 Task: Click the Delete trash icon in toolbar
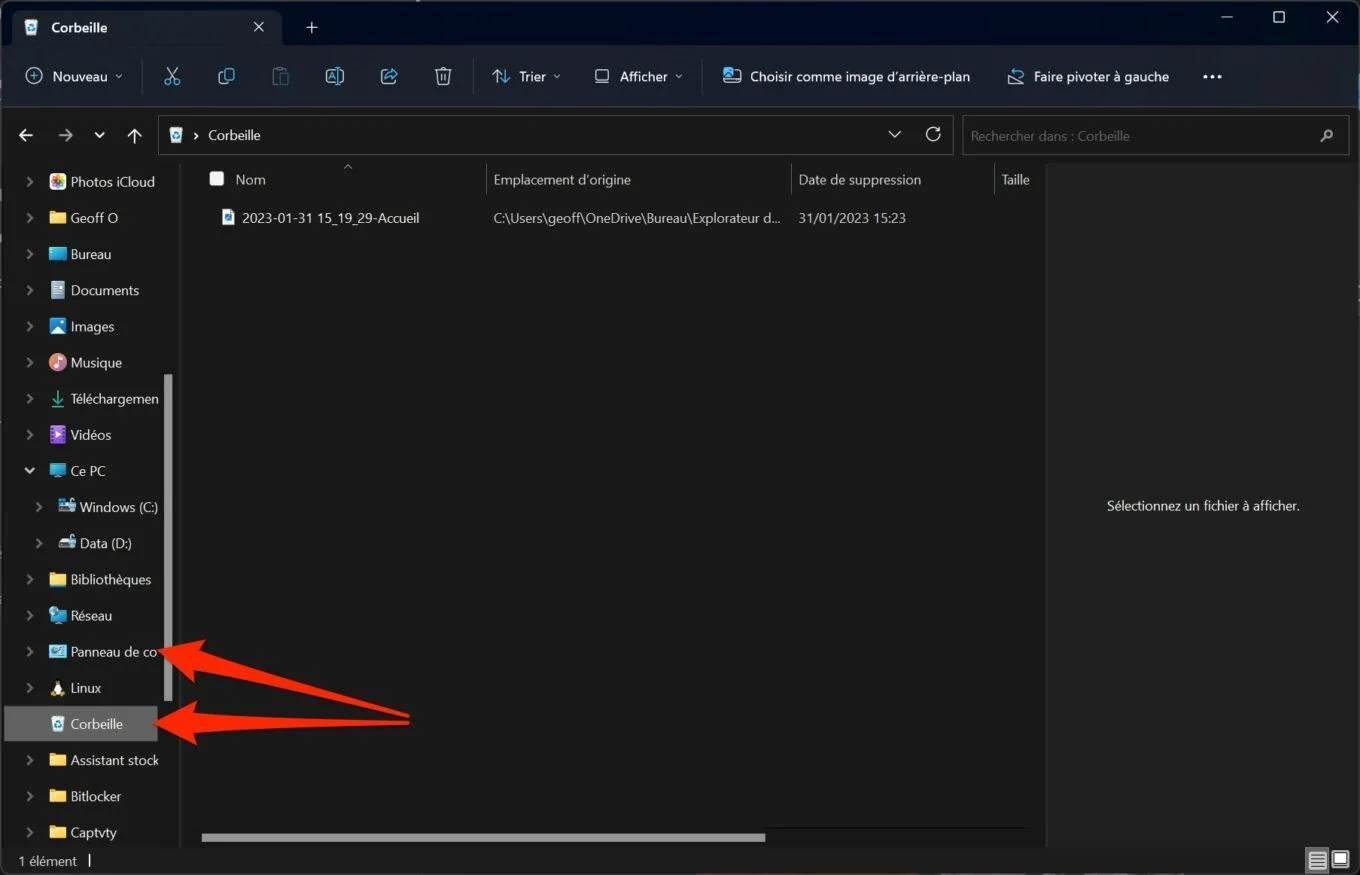click(x=443, y=76)
